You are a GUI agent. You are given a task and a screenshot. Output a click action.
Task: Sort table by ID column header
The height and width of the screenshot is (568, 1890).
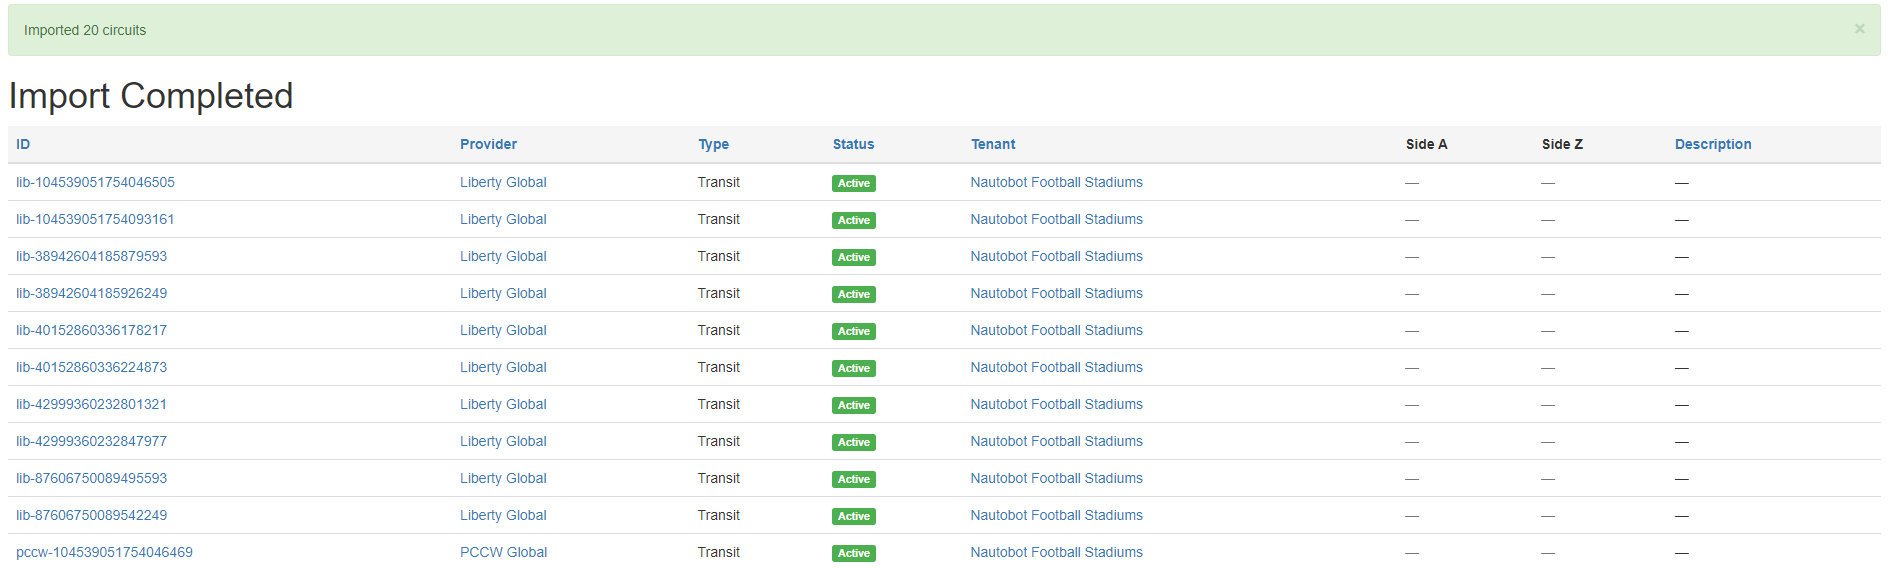pyautogui.click(x=23, y=144)
